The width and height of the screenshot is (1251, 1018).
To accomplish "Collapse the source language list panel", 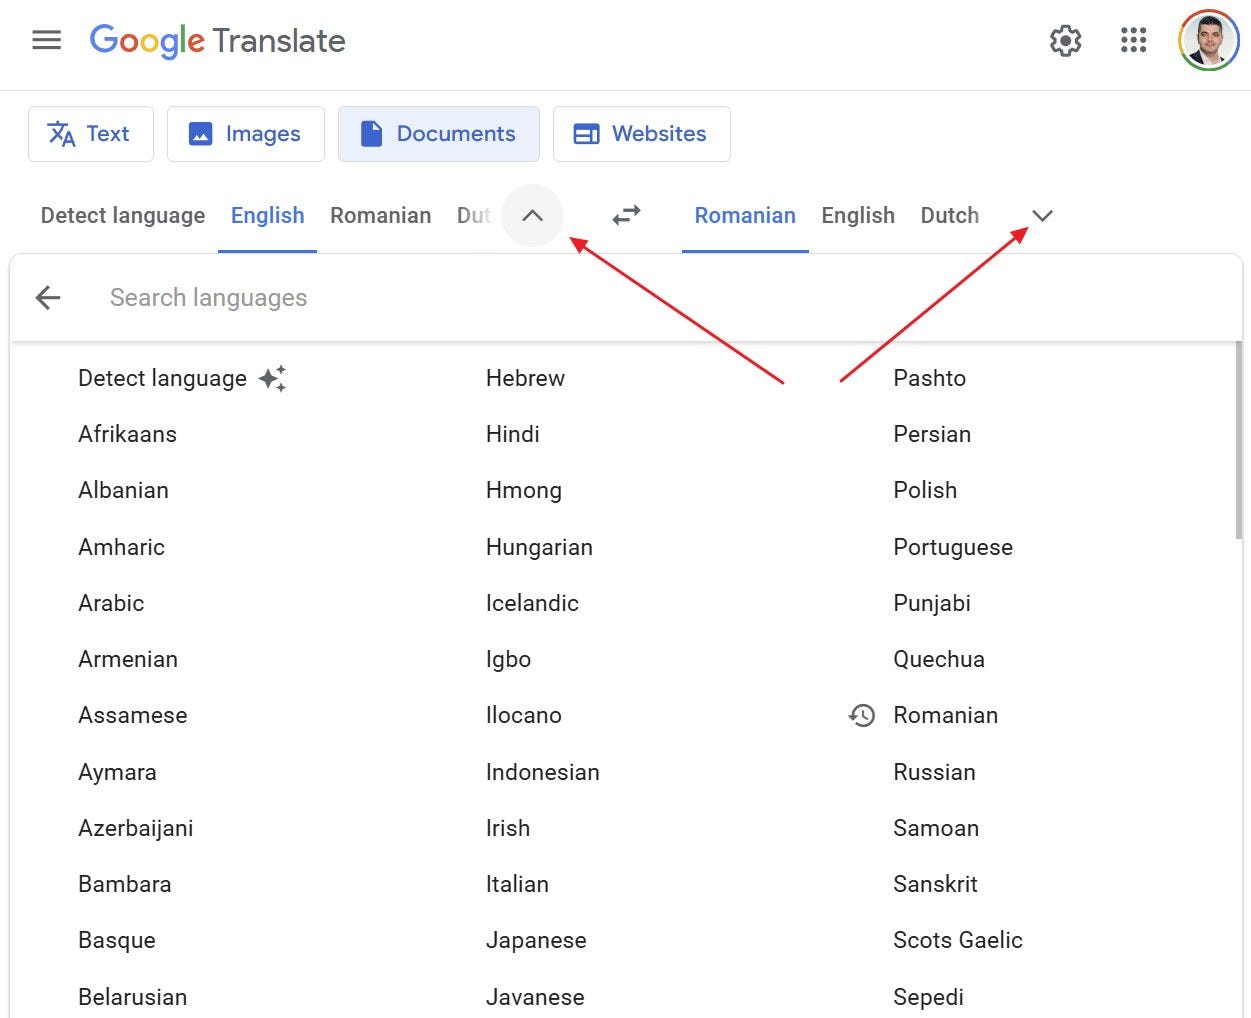I will [533, 215].
